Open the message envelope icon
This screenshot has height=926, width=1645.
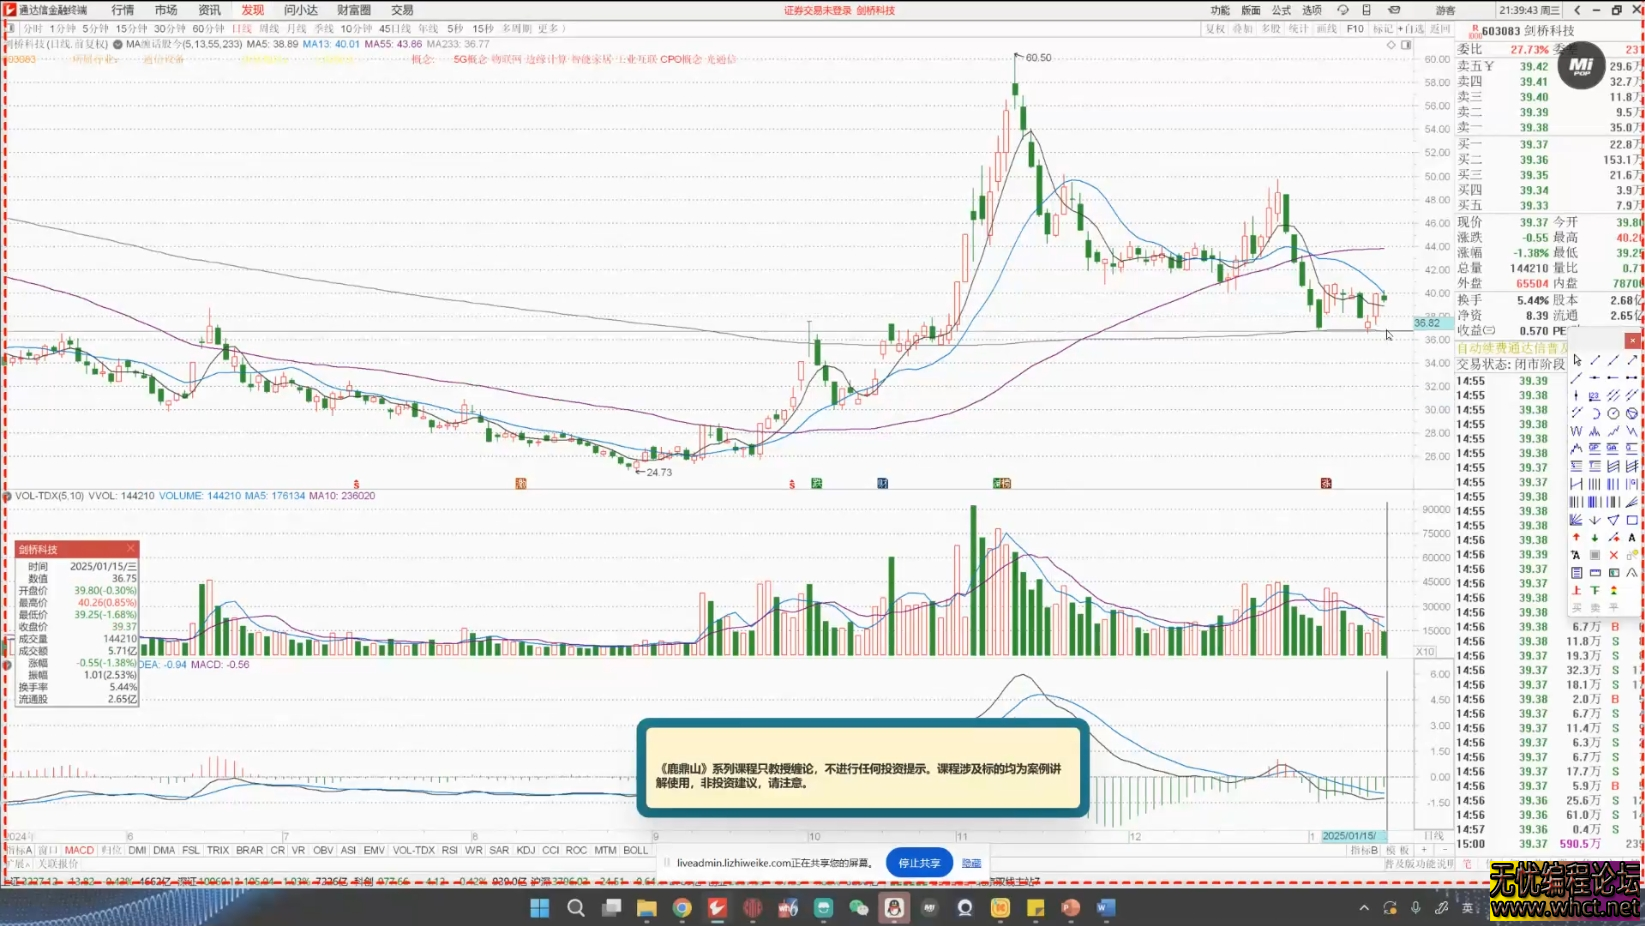point(1394,10)
